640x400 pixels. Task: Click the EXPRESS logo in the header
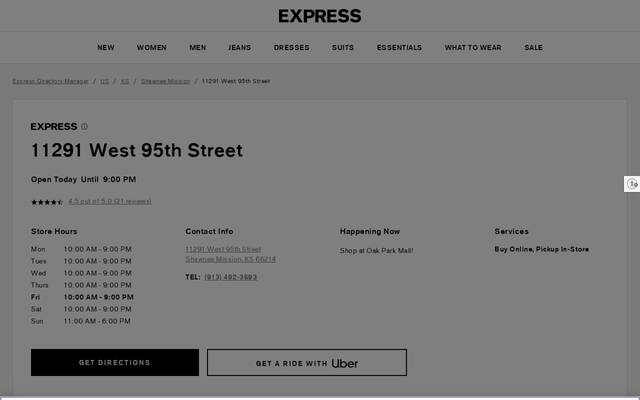point(320,16)
